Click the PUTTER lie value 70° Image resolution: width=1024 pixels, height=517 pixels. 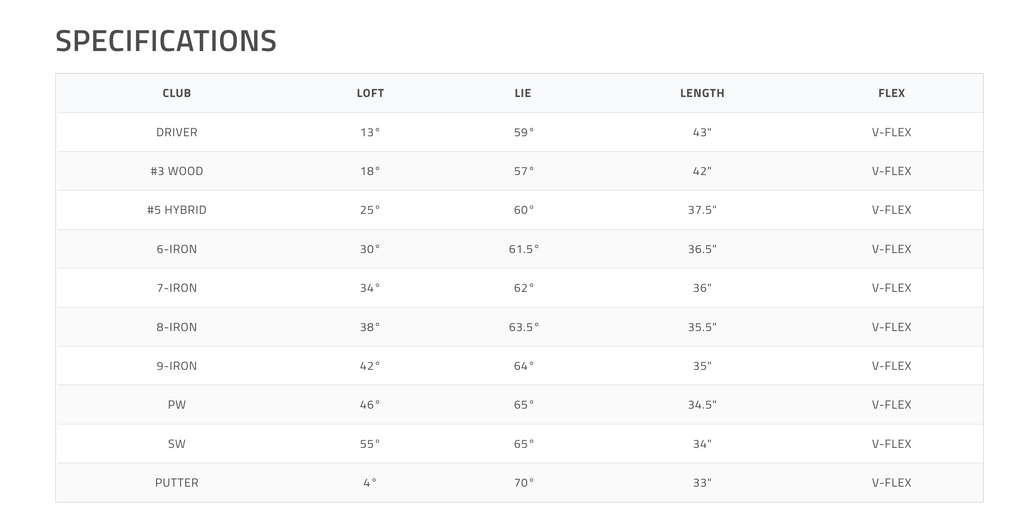pyautogui.click(x=524, y=483)
